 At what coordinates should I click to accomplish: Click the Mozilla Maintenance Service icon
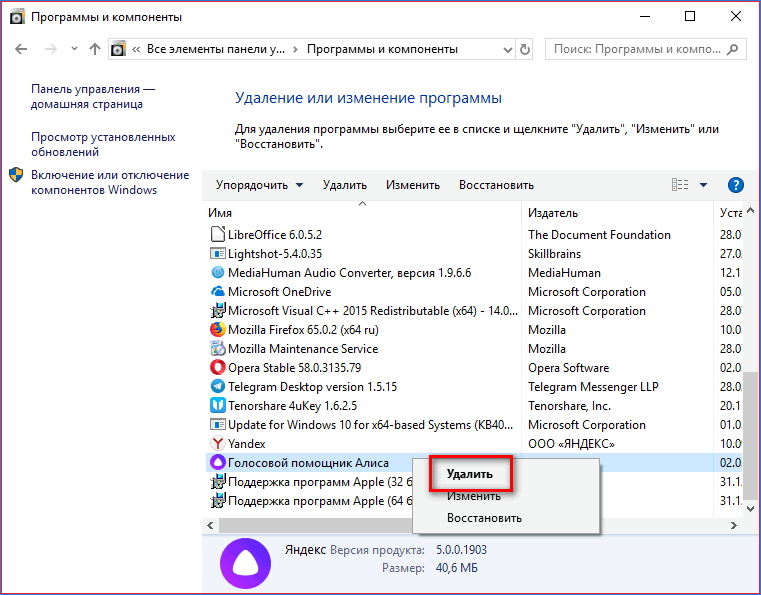click(218, 348)
